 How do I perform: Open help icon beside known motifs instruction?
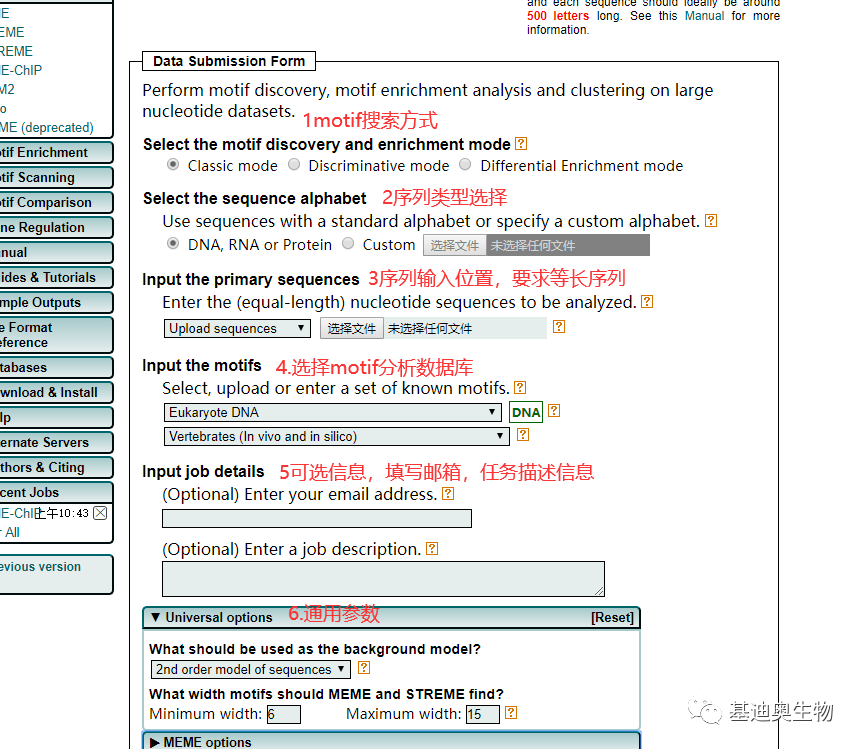click(520, 388)
